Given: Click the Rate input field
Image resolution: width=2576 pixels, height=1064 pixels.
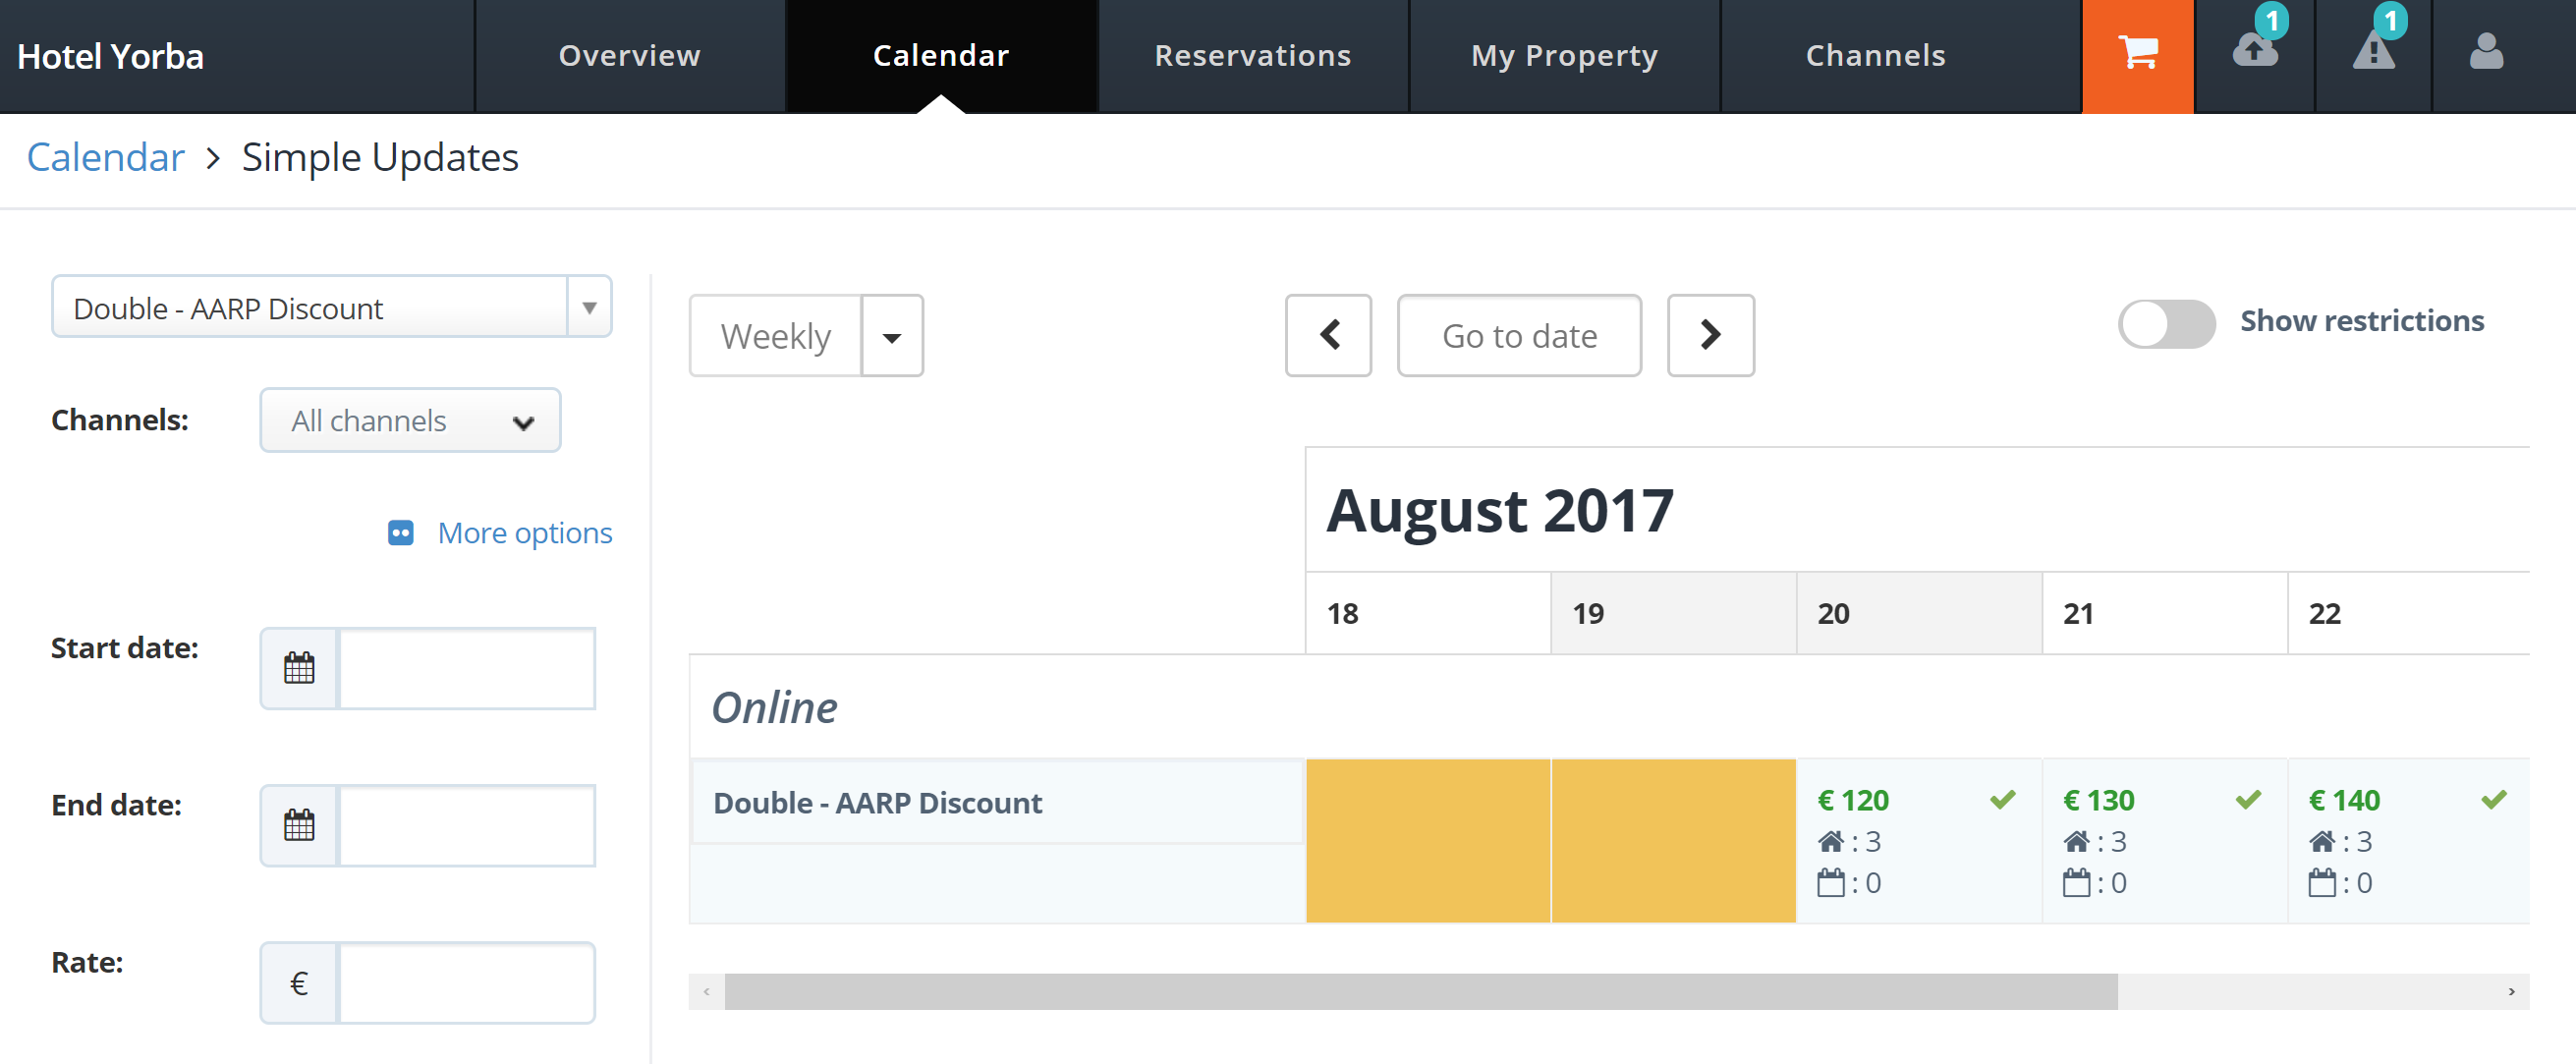Looking at the screenshot, I should [467, 983].
